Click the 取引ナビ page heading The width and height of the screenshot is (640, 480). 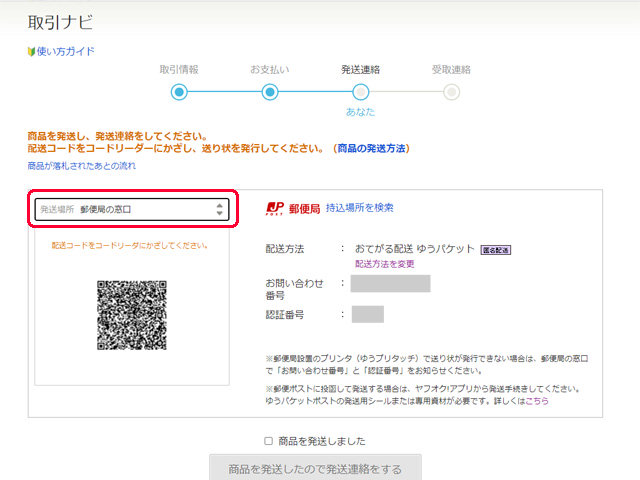point(60,22)
